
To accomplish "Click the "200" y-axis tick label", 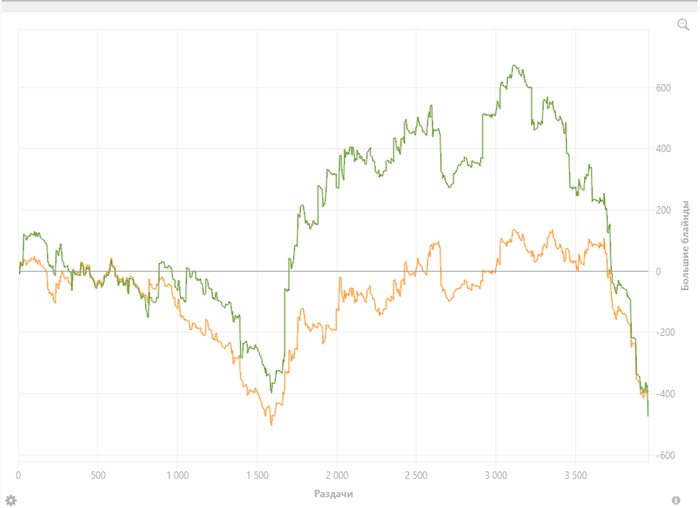I will [x=663, y=210].
